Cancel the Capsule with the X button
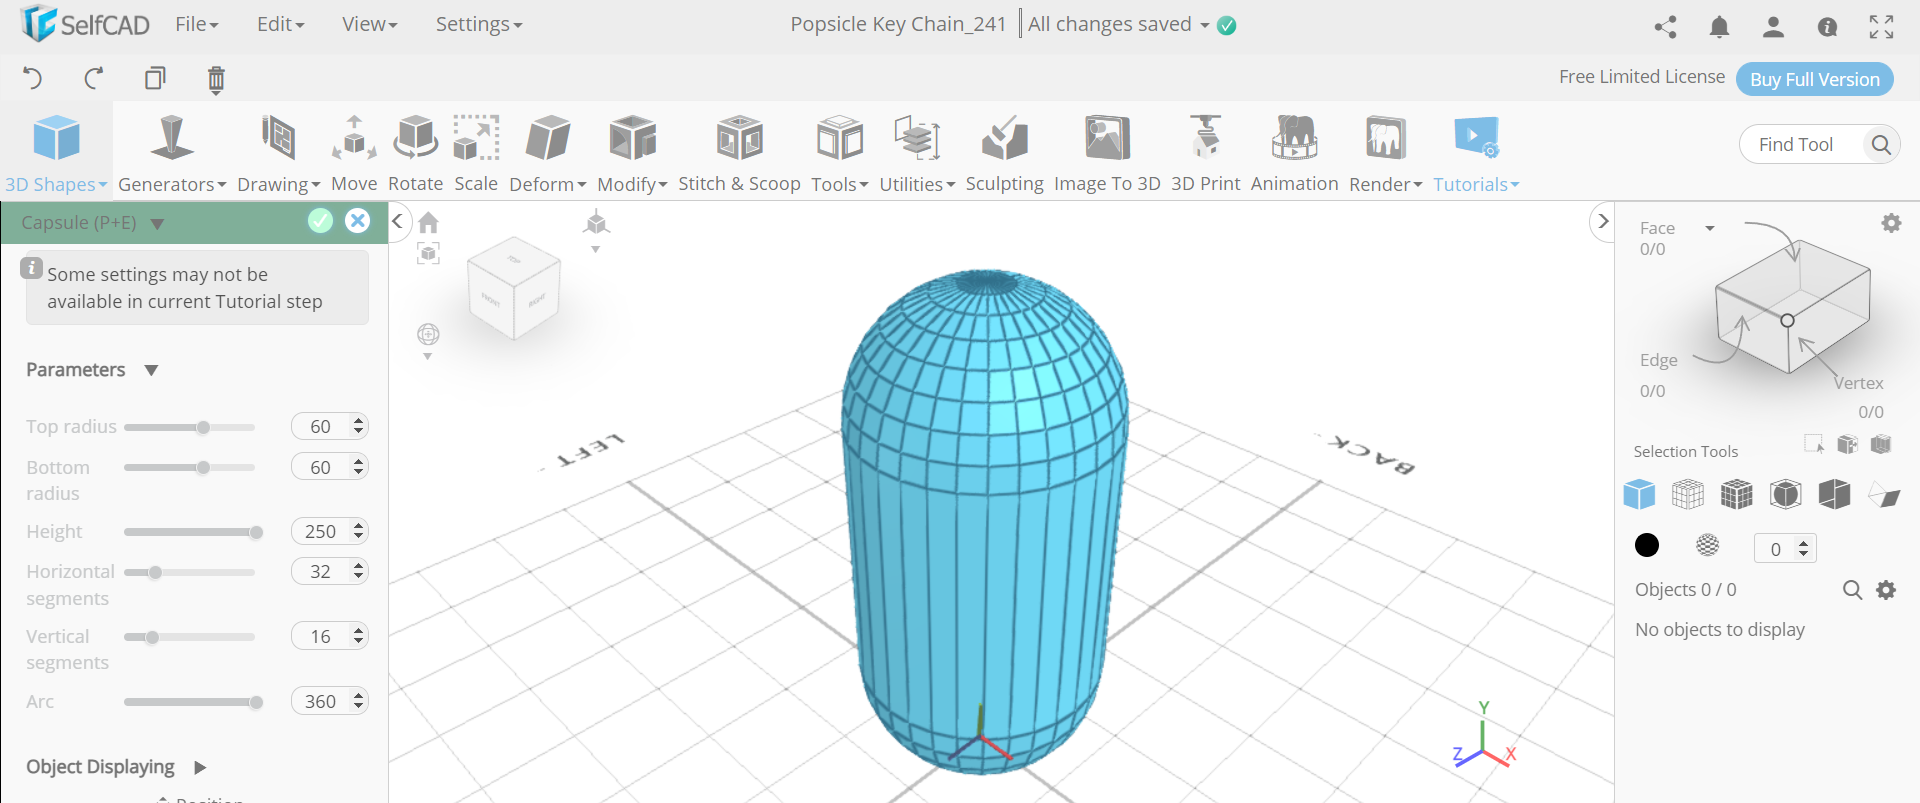The image size is (1920, 803). tap(357, 221)
